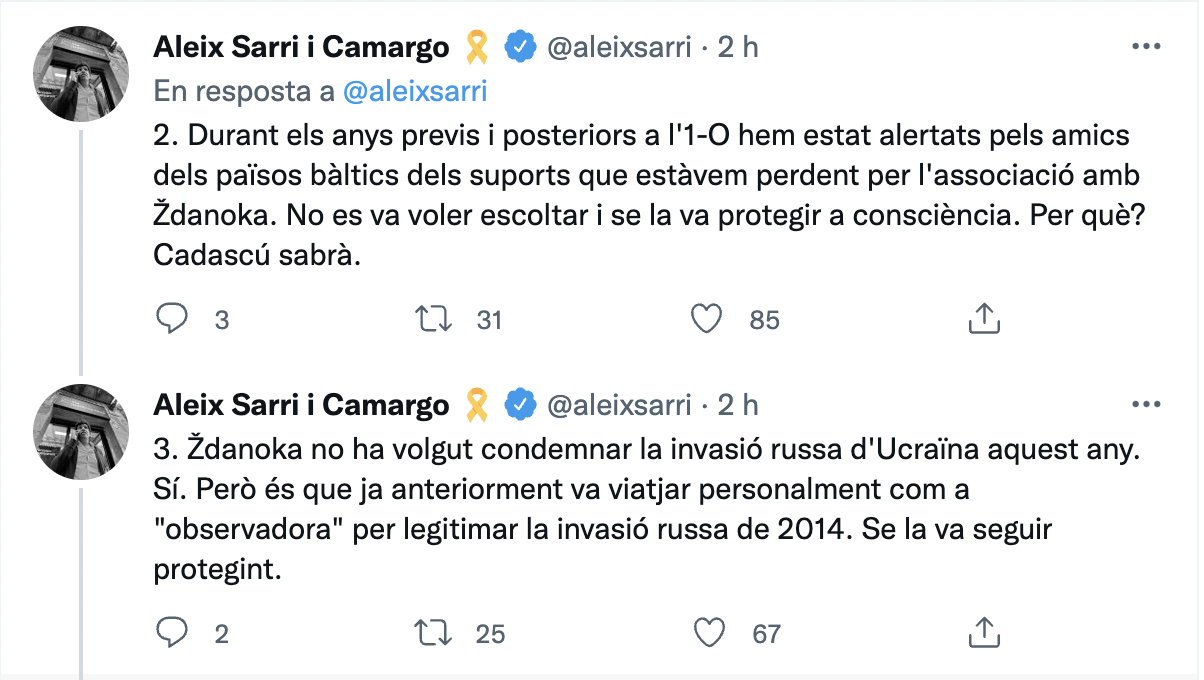The image size is (1204, 680).
Task: Open the tweet text starting with '3. Ždanoka'
Action: tap(640, 508)
